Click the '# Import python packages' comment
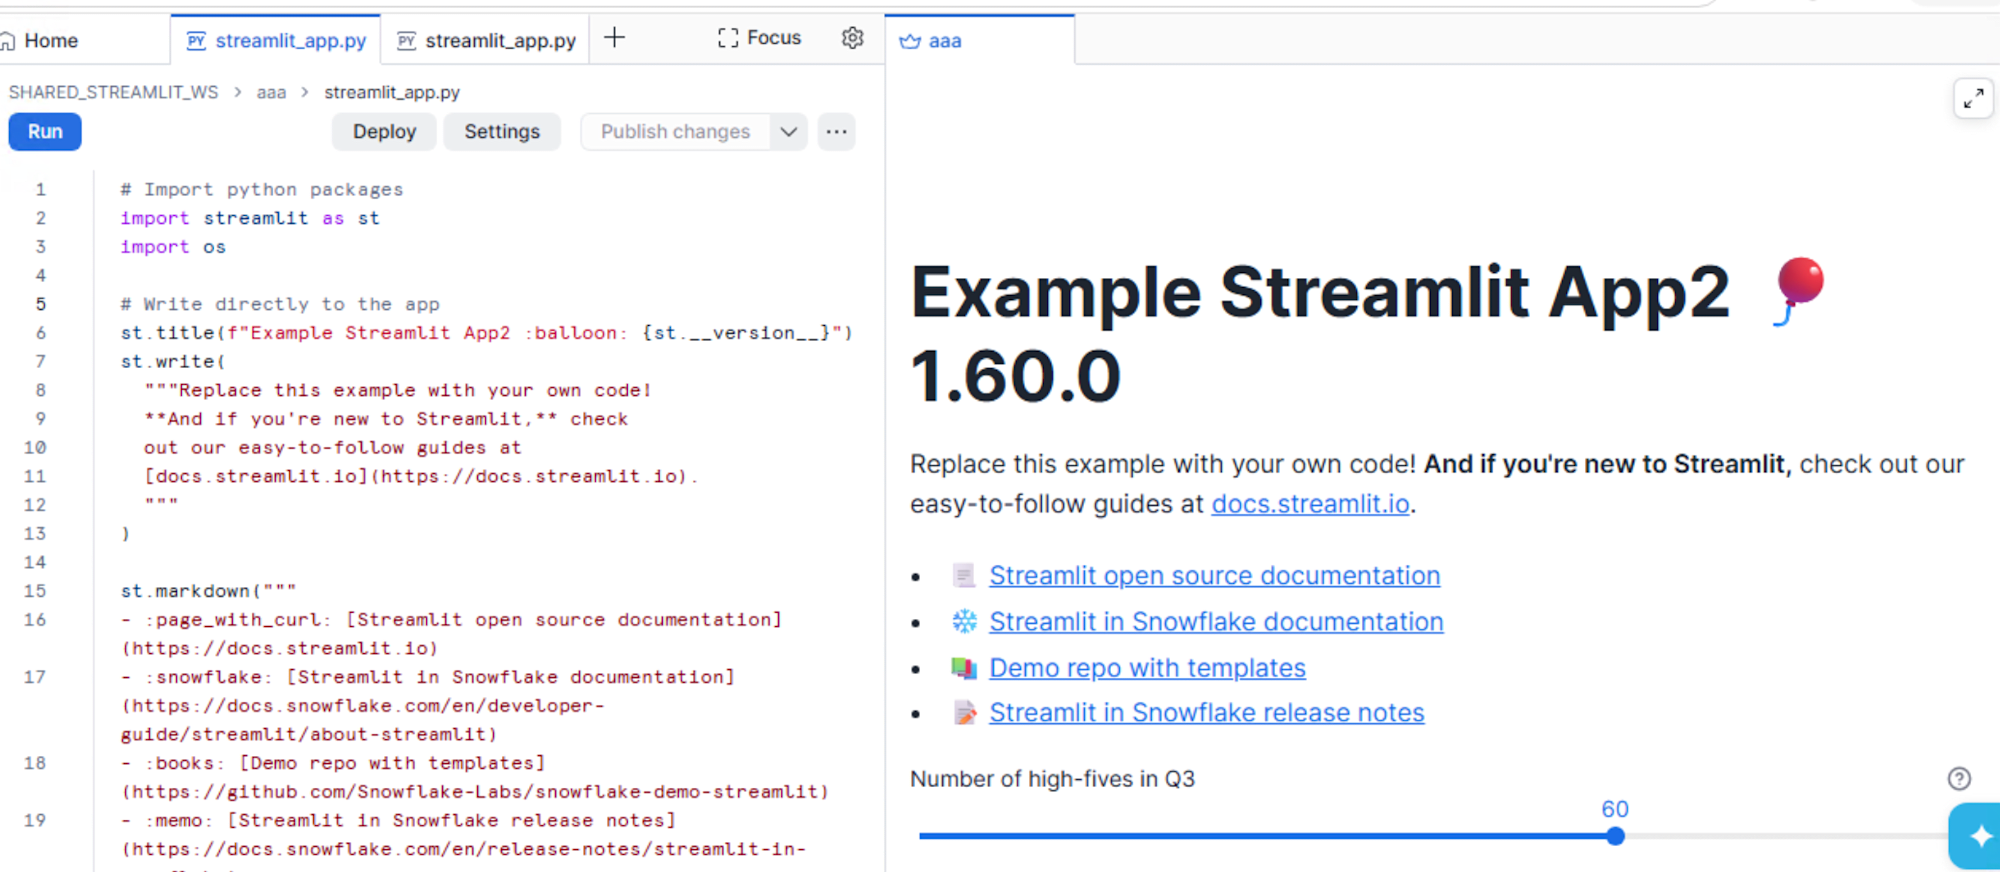The height and width of the screenshot is (872, 2000). 261,190
